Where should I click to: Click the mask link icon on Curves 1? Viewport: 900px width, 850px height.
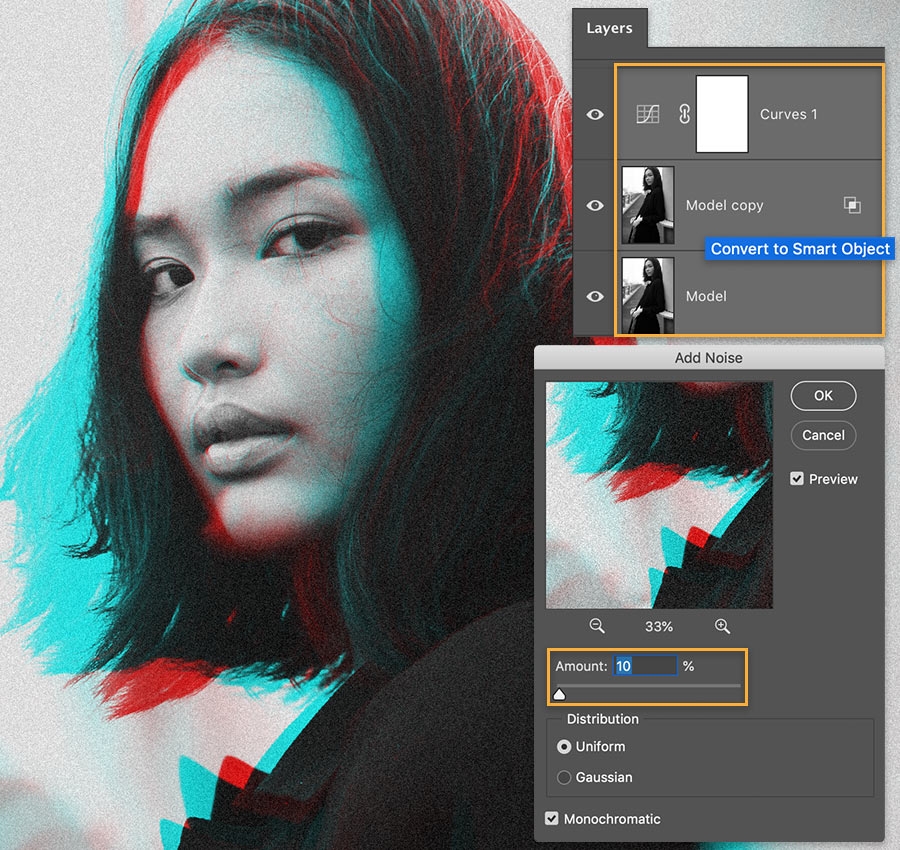pos(684,114)
